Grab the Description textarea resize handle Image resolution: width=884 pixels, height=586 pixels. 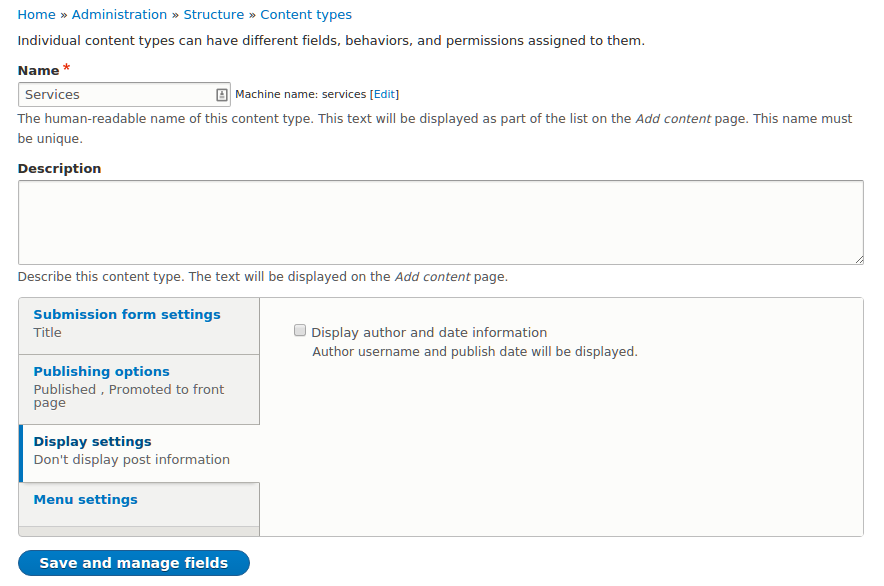pos(858,259)
